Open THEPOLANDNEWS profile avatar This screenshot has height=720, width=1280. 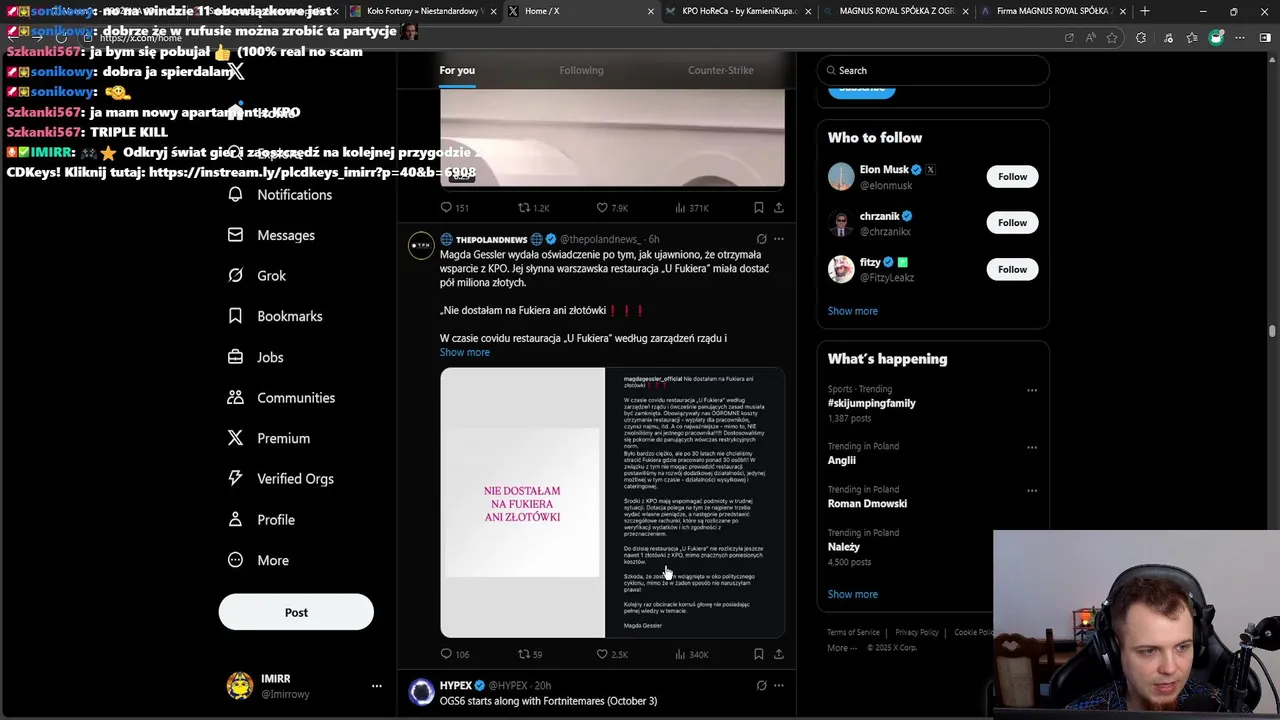[x=421, y=245]
